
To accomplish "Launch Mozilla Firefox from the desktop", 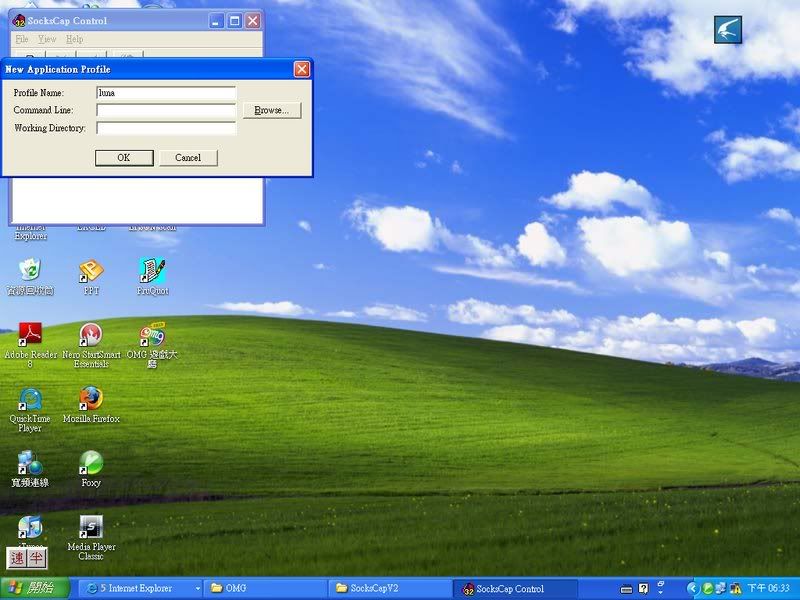I will click(x=91, y=398).
